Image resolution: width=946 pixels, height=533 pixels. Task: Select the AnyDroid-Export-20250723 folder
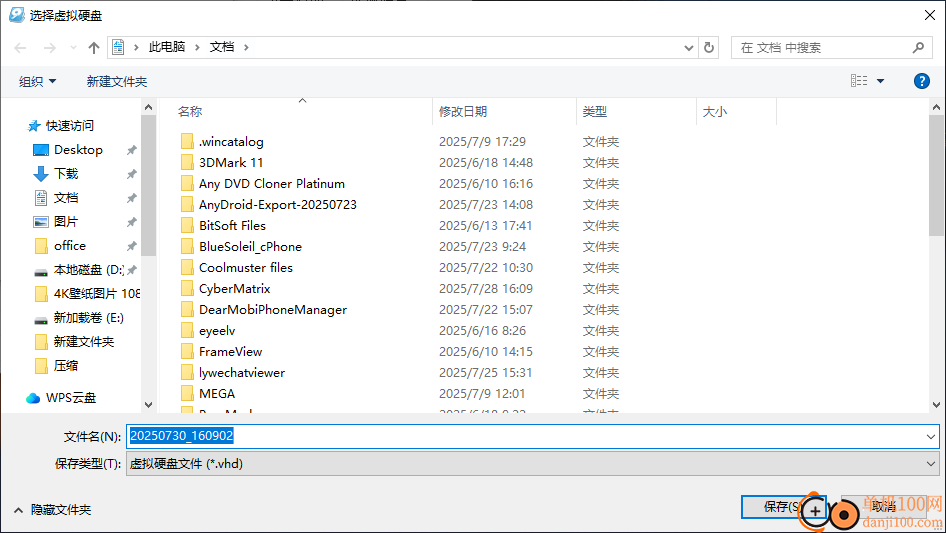coord(278,205)
